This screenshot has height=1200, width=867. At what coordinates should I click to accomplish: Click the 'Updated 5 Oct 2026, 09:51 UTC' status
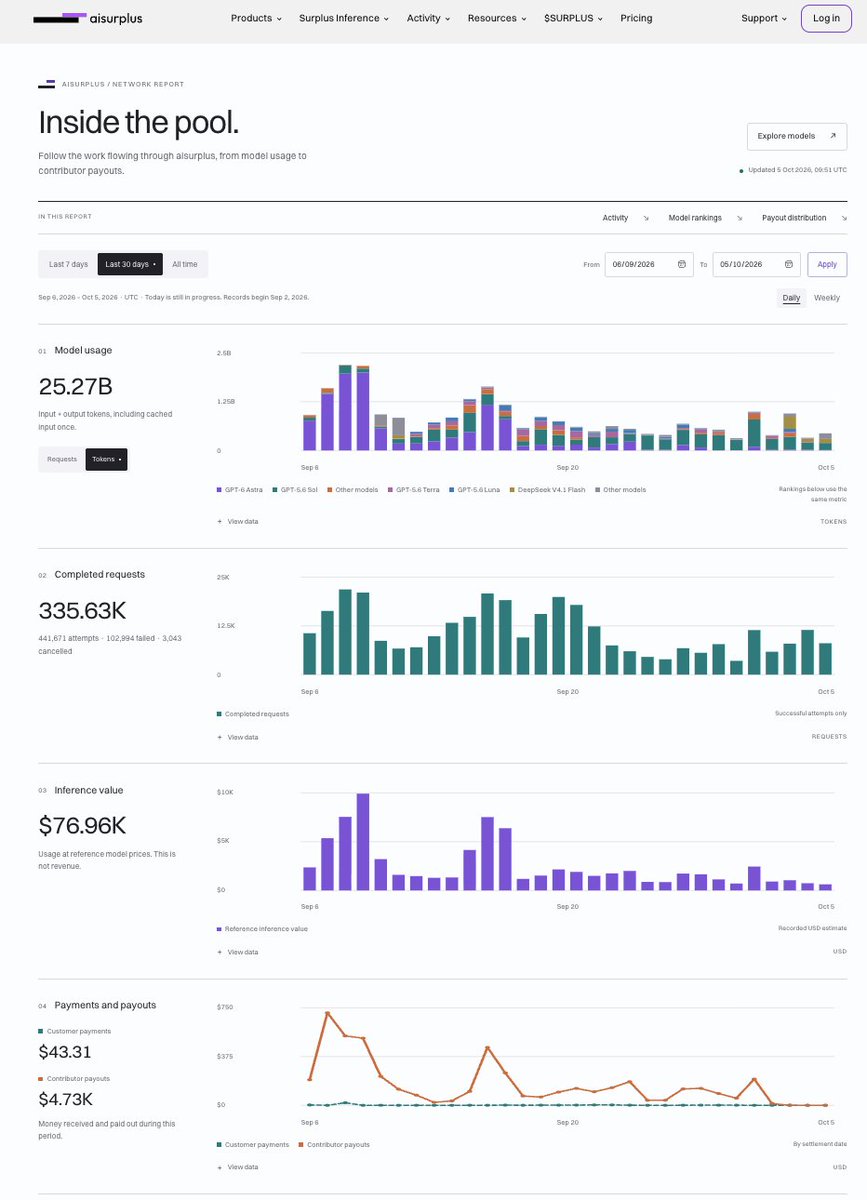click(x=793, y=170)
